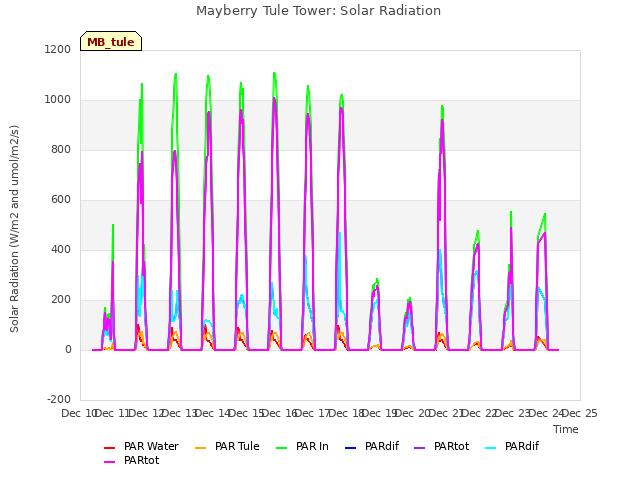Click the chart title 'Mayberry Tule Tower: Solar Radiation'
640x480 pixels.
coord(318,11)
